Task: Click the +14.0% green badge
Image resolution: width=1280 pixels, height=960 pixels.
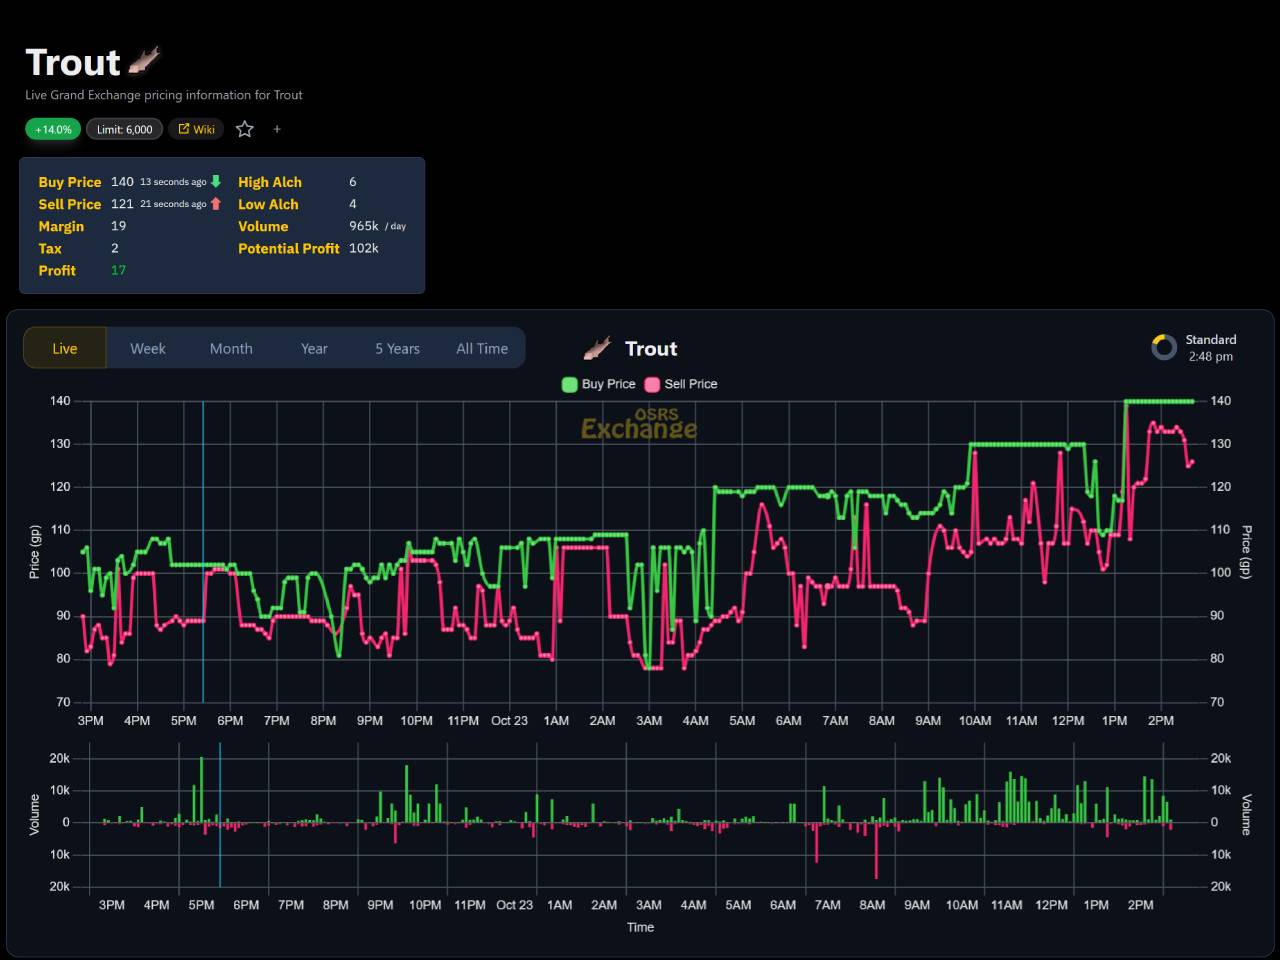Action: (53, 129)
